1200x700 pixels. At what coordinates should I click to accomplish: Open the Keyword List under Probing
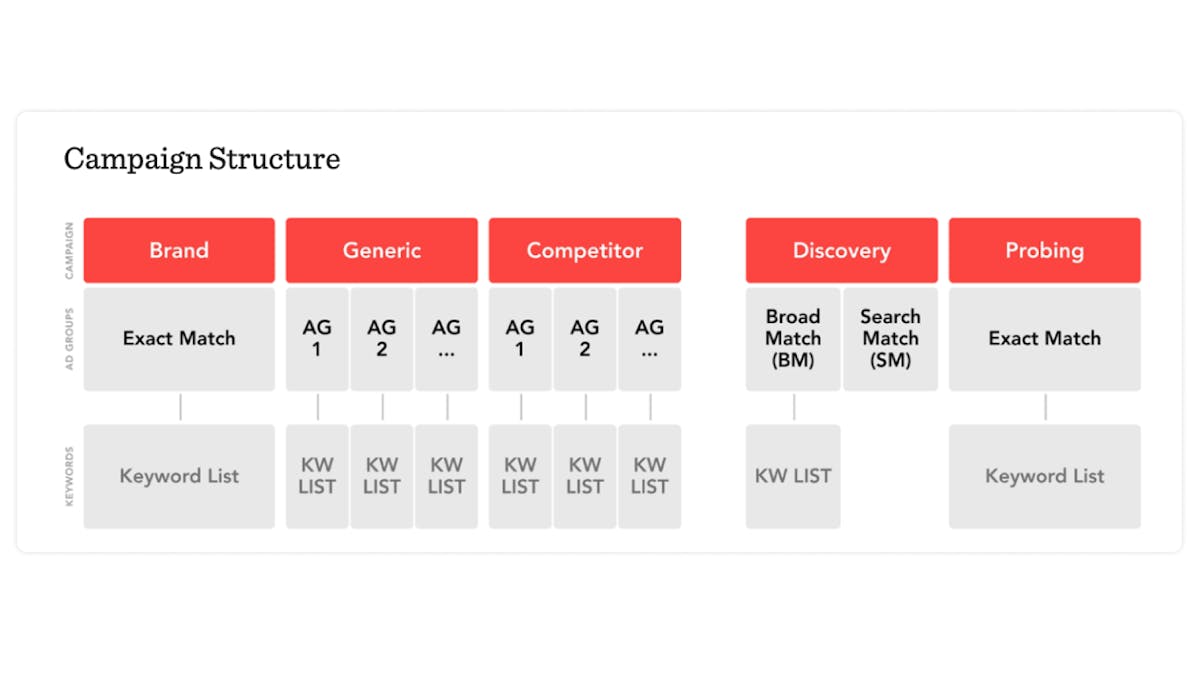point(1044,476)
